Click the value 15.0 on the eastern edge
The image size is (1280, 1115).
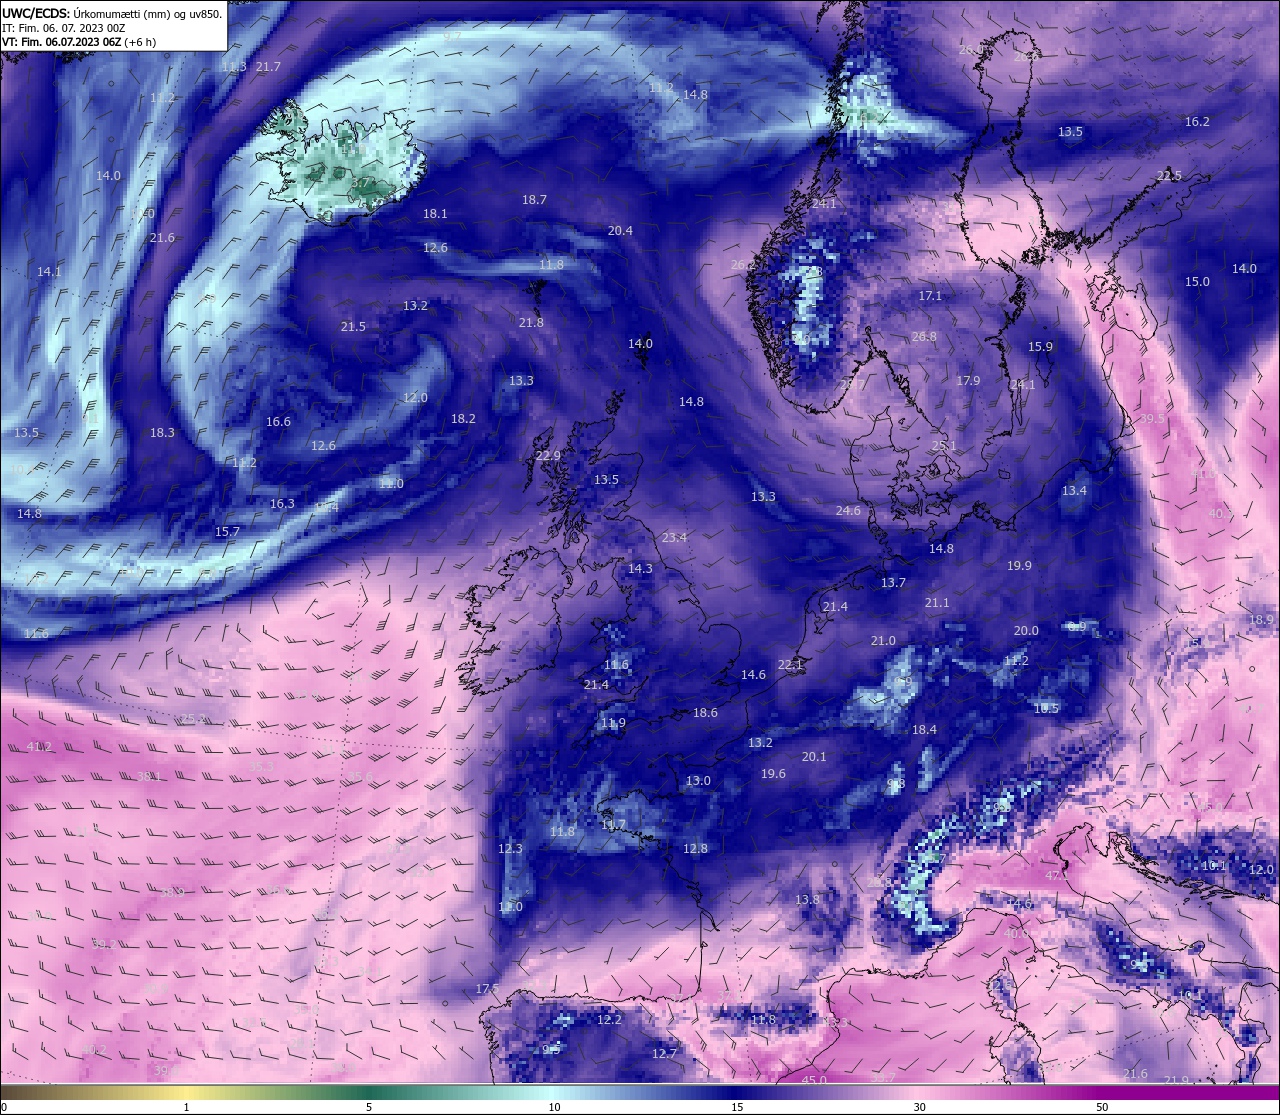[x=1197, y=282]
